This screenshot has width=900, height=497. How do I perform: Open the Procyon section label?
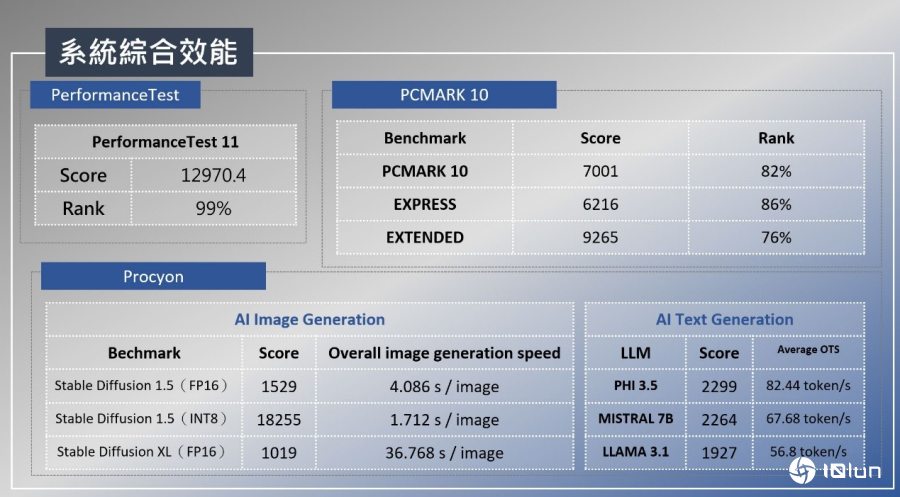pos(153,277)
